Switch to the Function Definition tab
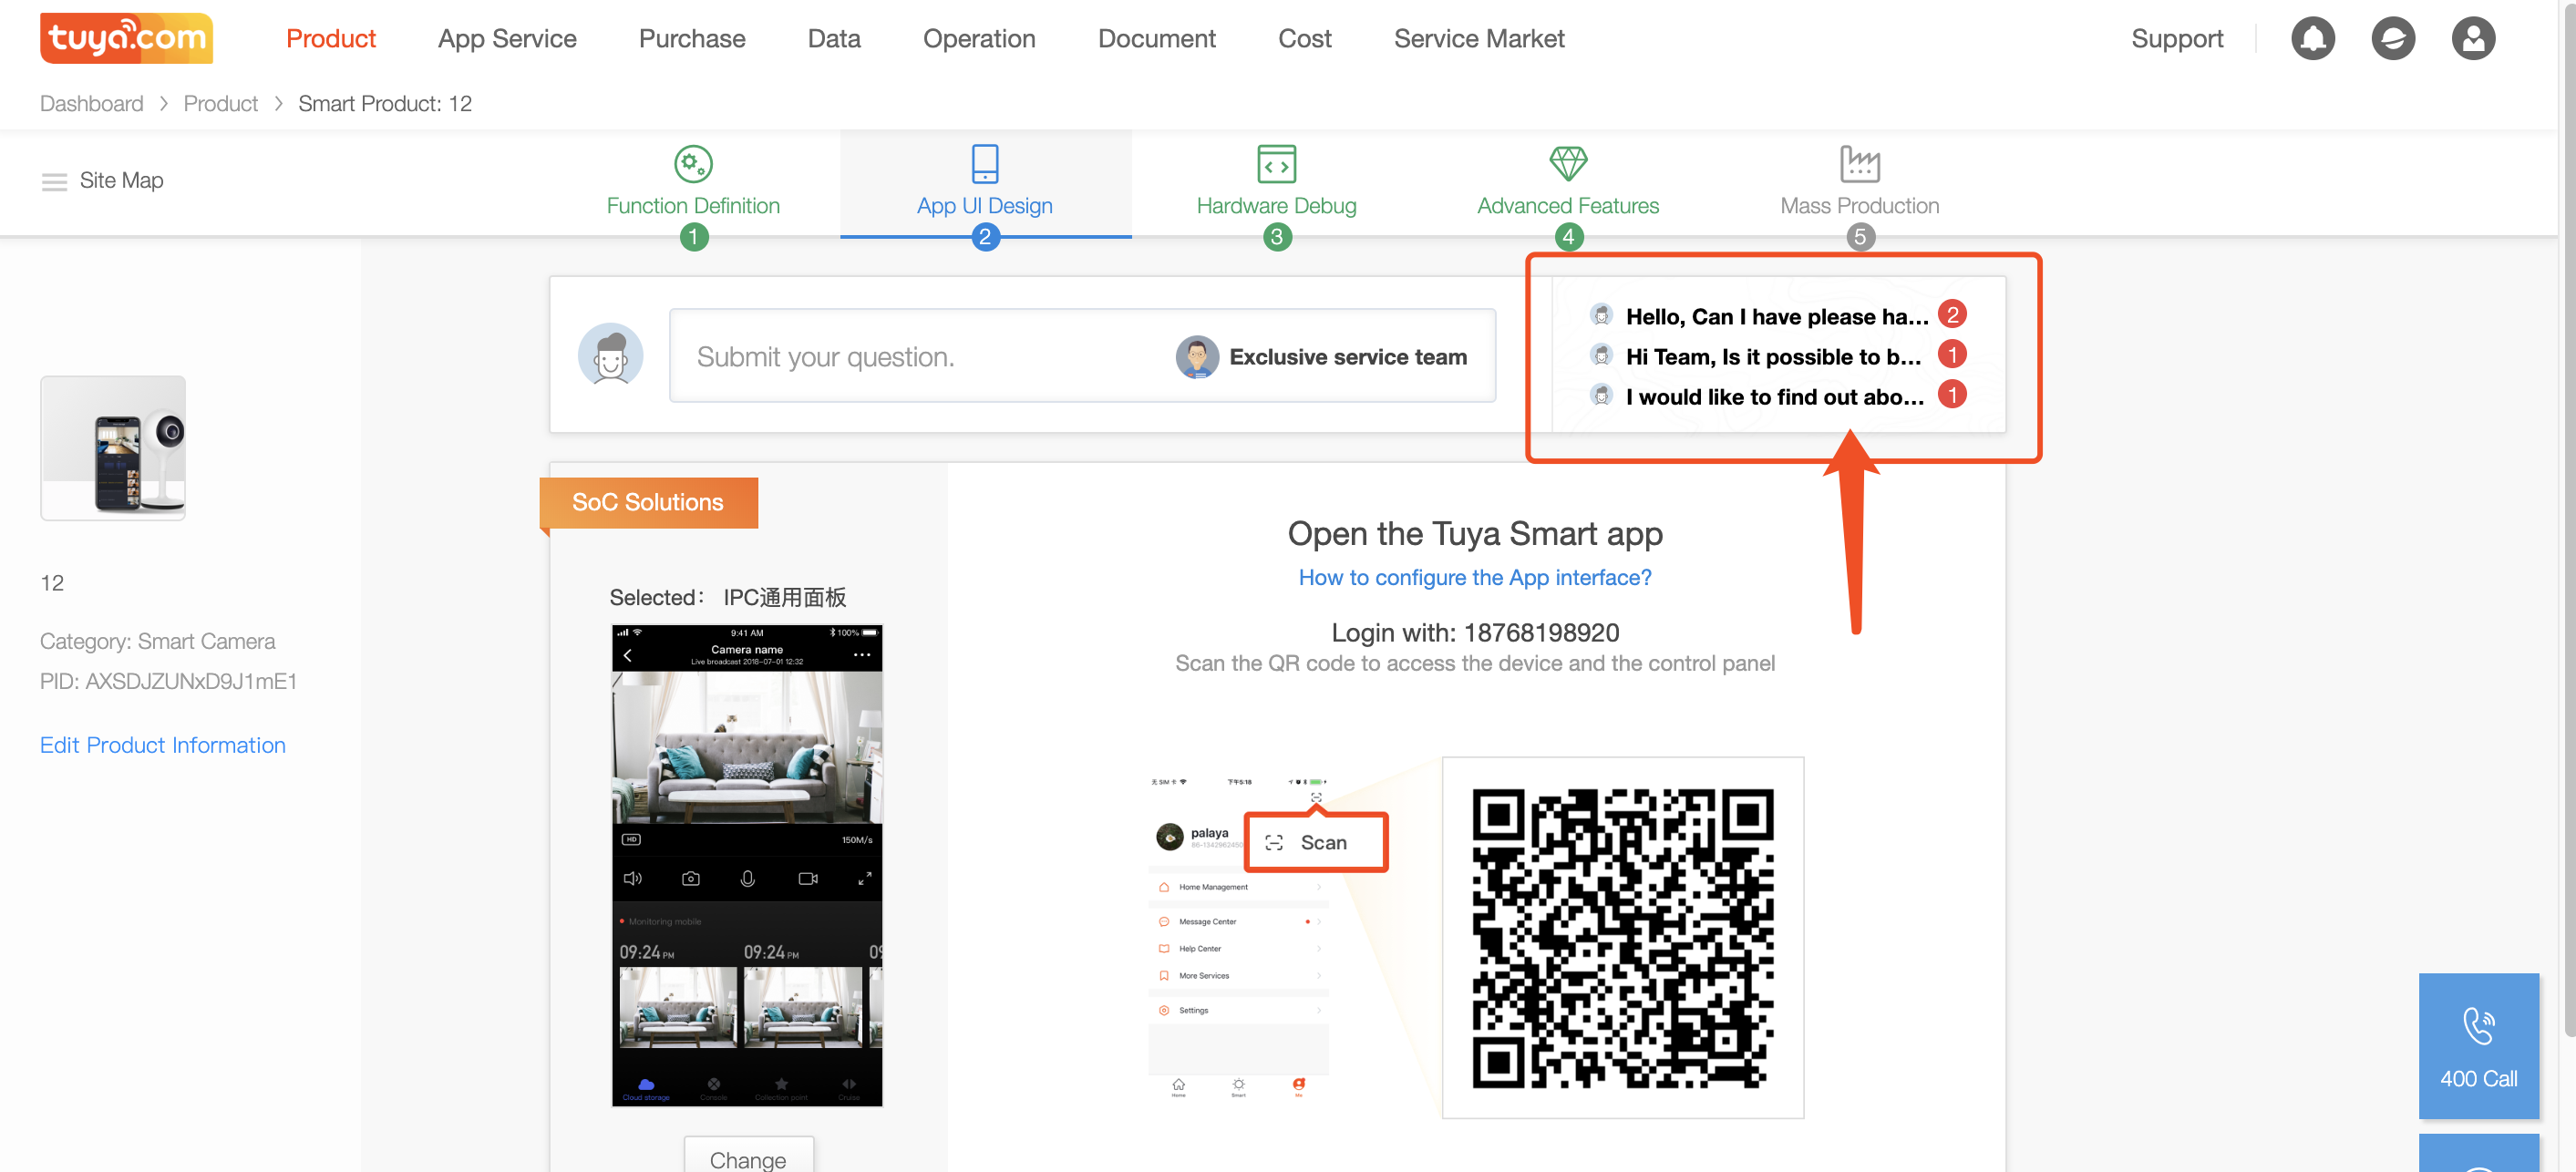The width and height of the screenshot is (2576, 1172). tap(693, 184)
